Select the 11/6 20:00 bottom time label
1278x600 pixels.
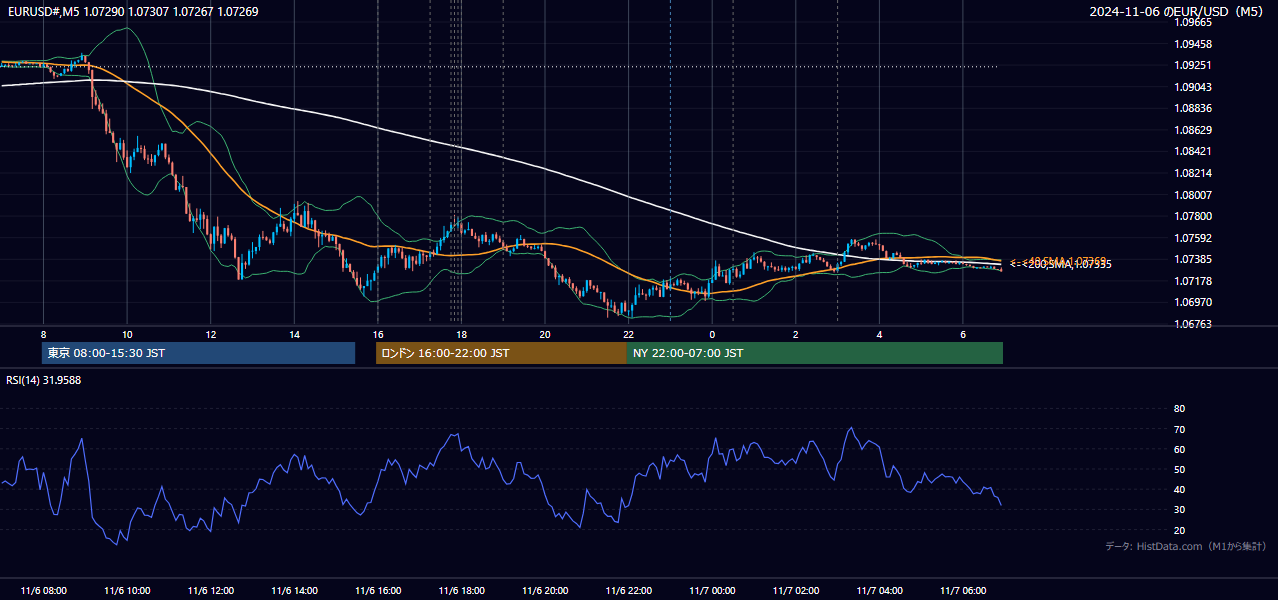click(x=544, y=591)
